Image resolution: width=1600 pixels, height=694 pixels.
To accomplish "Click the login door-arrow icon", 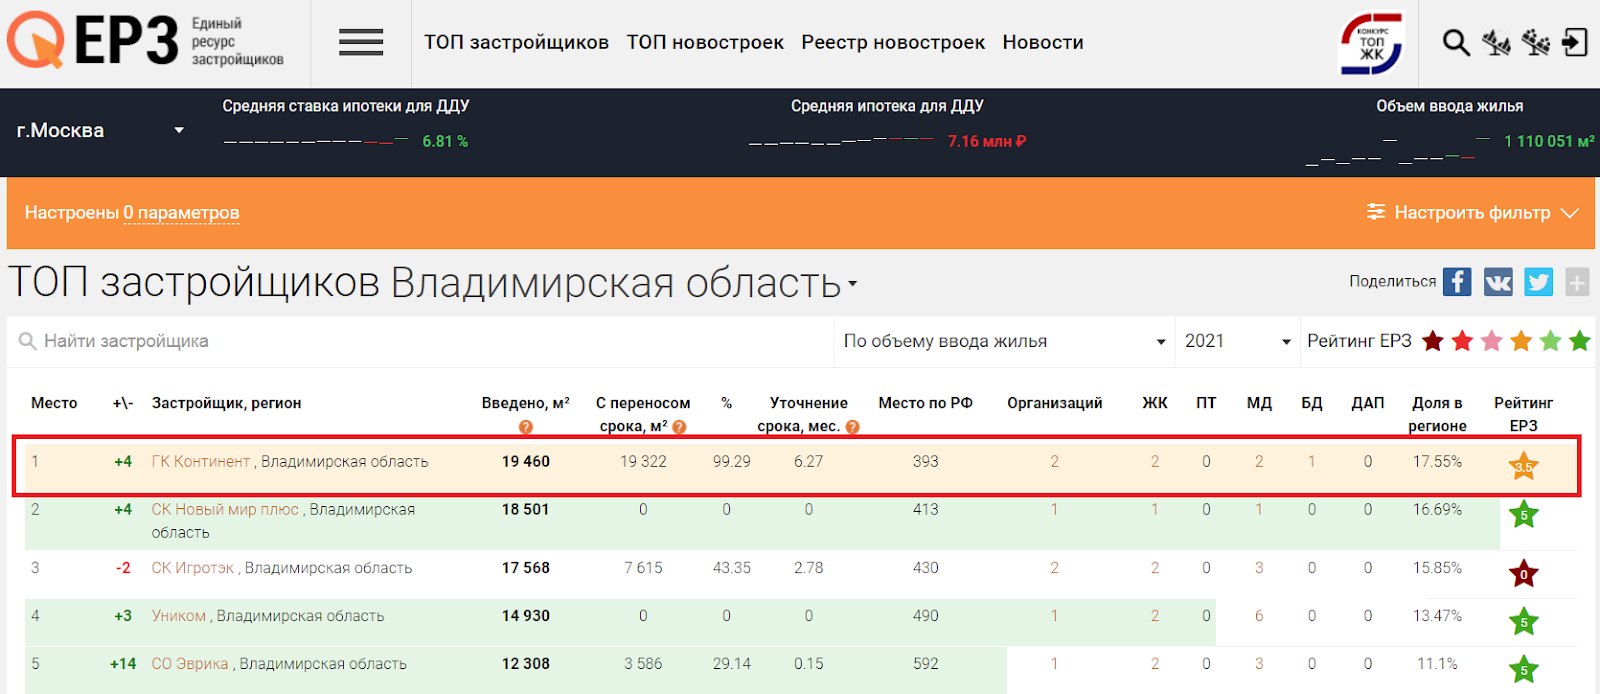I will click(x=1574, y=42).
